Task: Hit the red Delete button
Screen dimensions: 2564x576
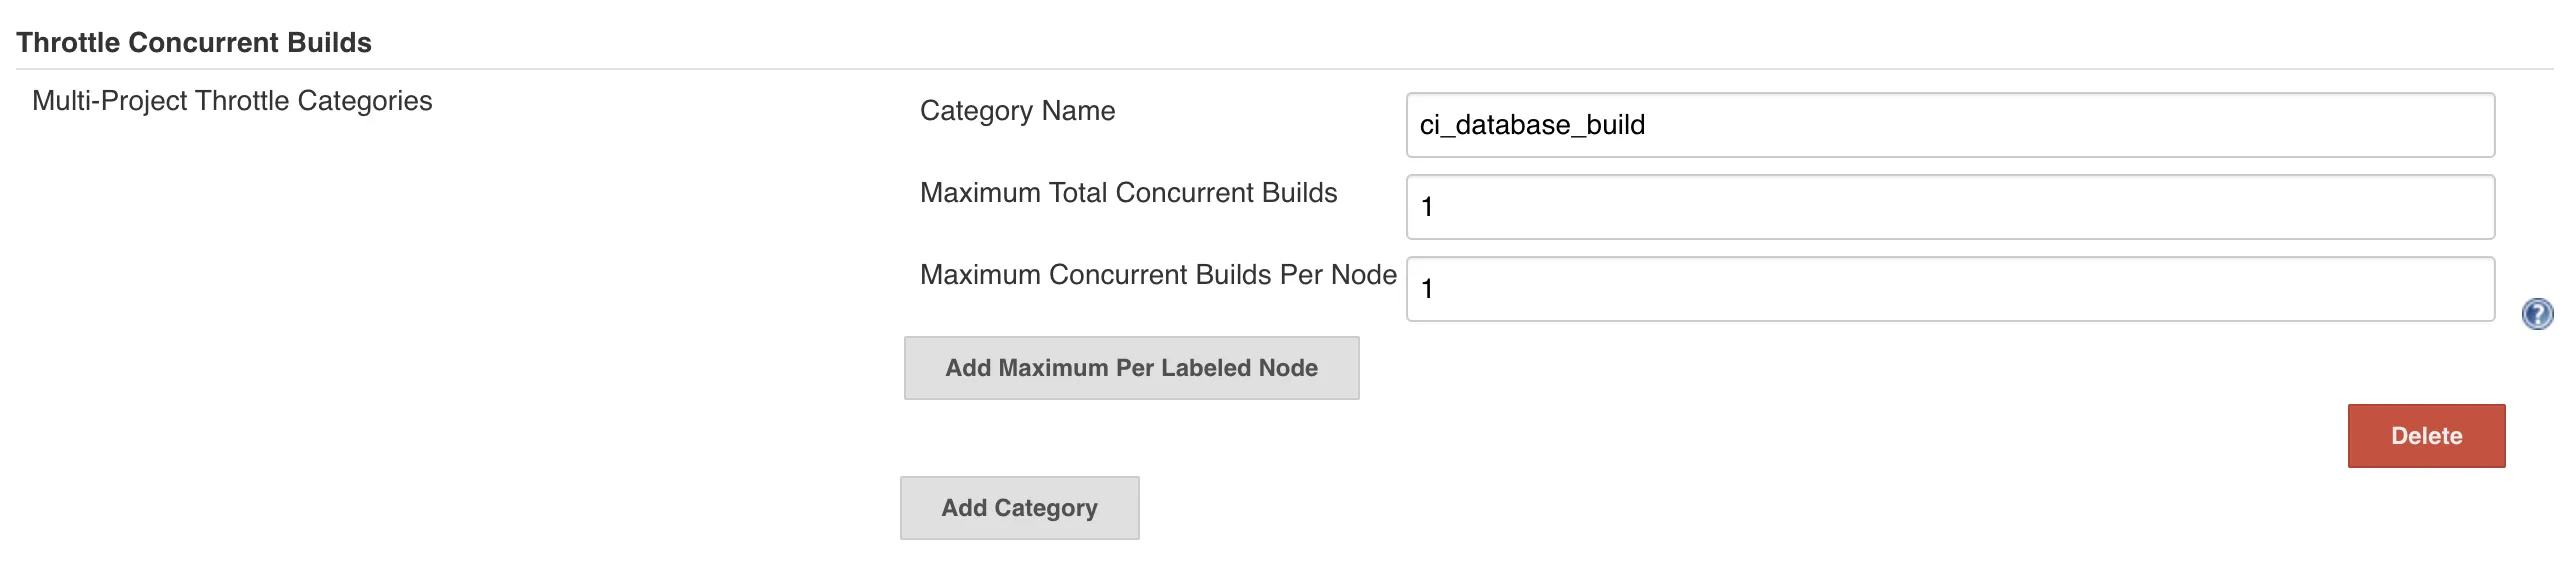Action: coord(2425,436)
